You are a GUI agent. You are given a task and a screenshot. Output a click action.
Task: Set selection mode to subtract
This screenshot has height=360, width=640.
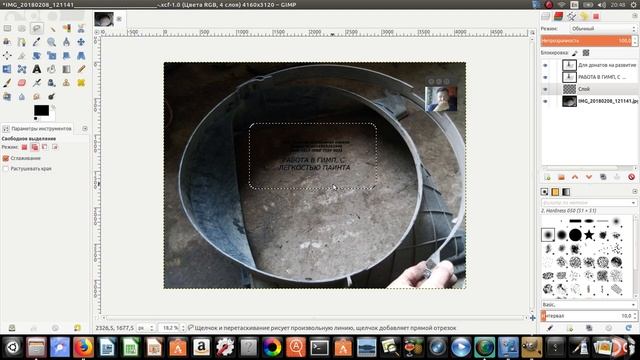point(44,147)
